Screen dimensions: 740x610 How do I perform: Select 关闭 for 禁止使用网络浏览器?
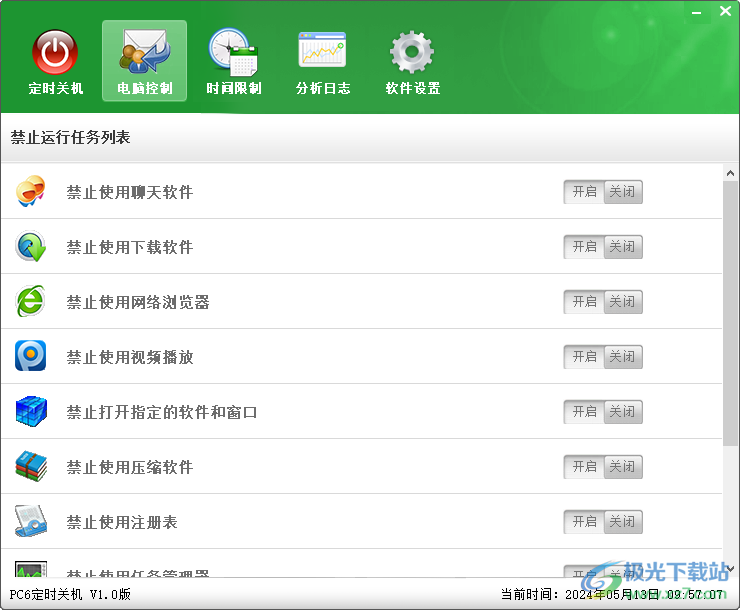pyautogui.click(x=623, y=302)
